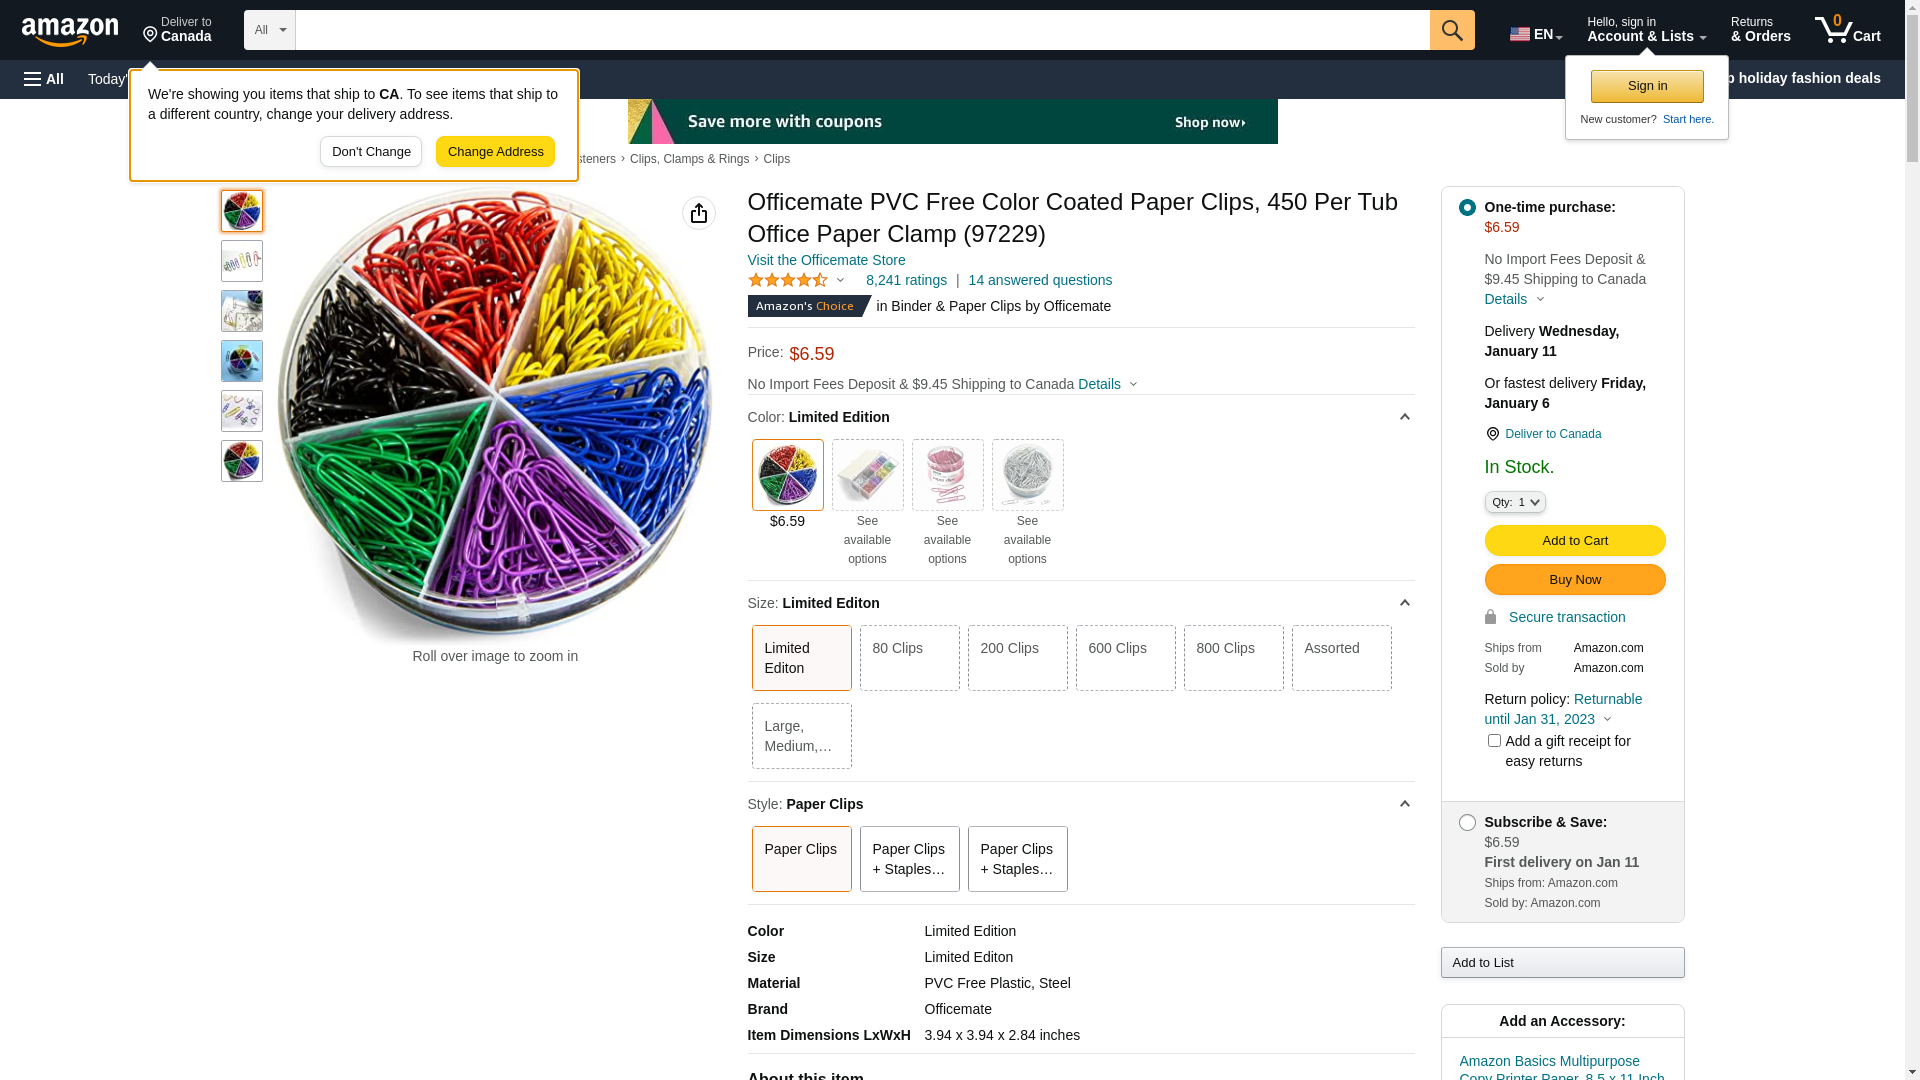The width and height of the screenshot is (1920, 1080).
Task: Click the search magnifier button
Action: [1452, 30]
